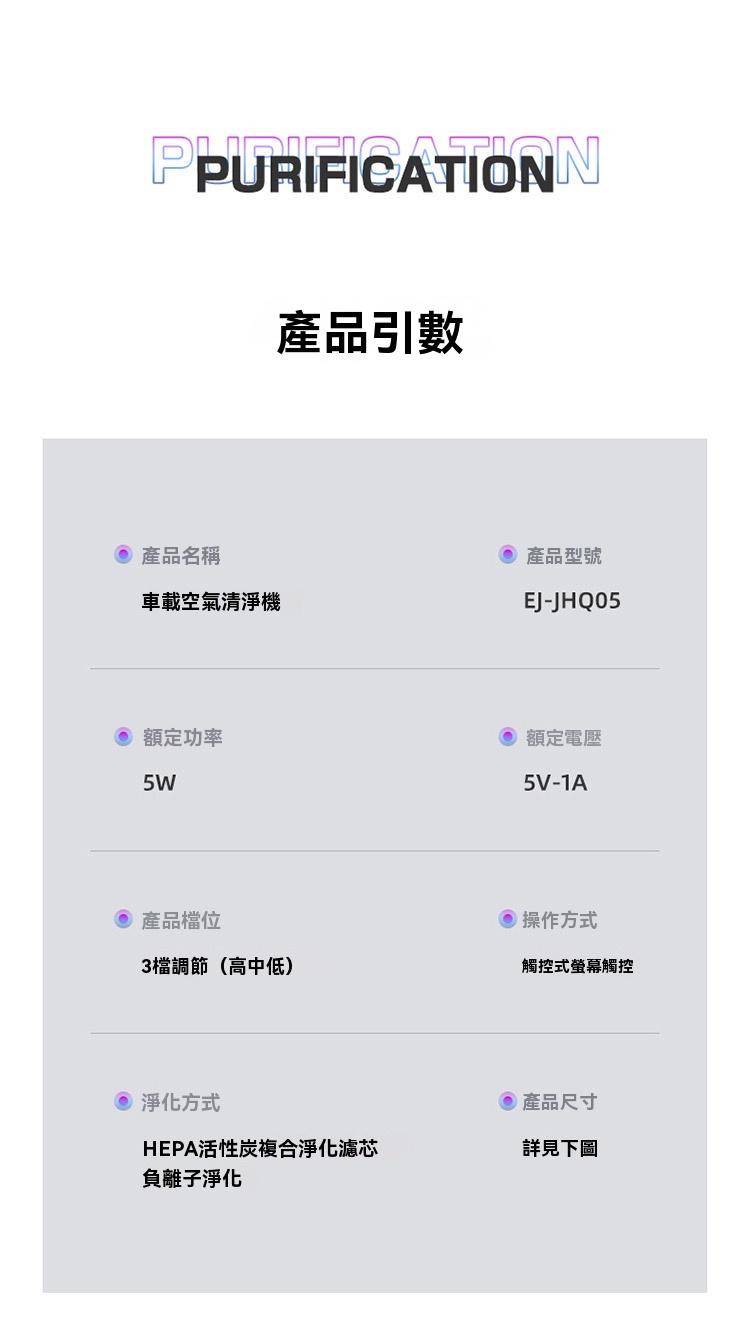
Task: Click the product name 車載空氣清淨機
Action: point(211,602)
